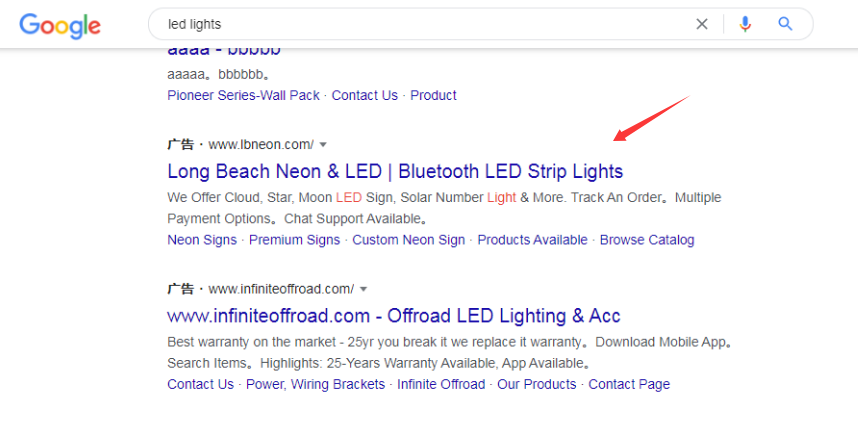Click the search input containing 'led lights'

click(420, 24)
